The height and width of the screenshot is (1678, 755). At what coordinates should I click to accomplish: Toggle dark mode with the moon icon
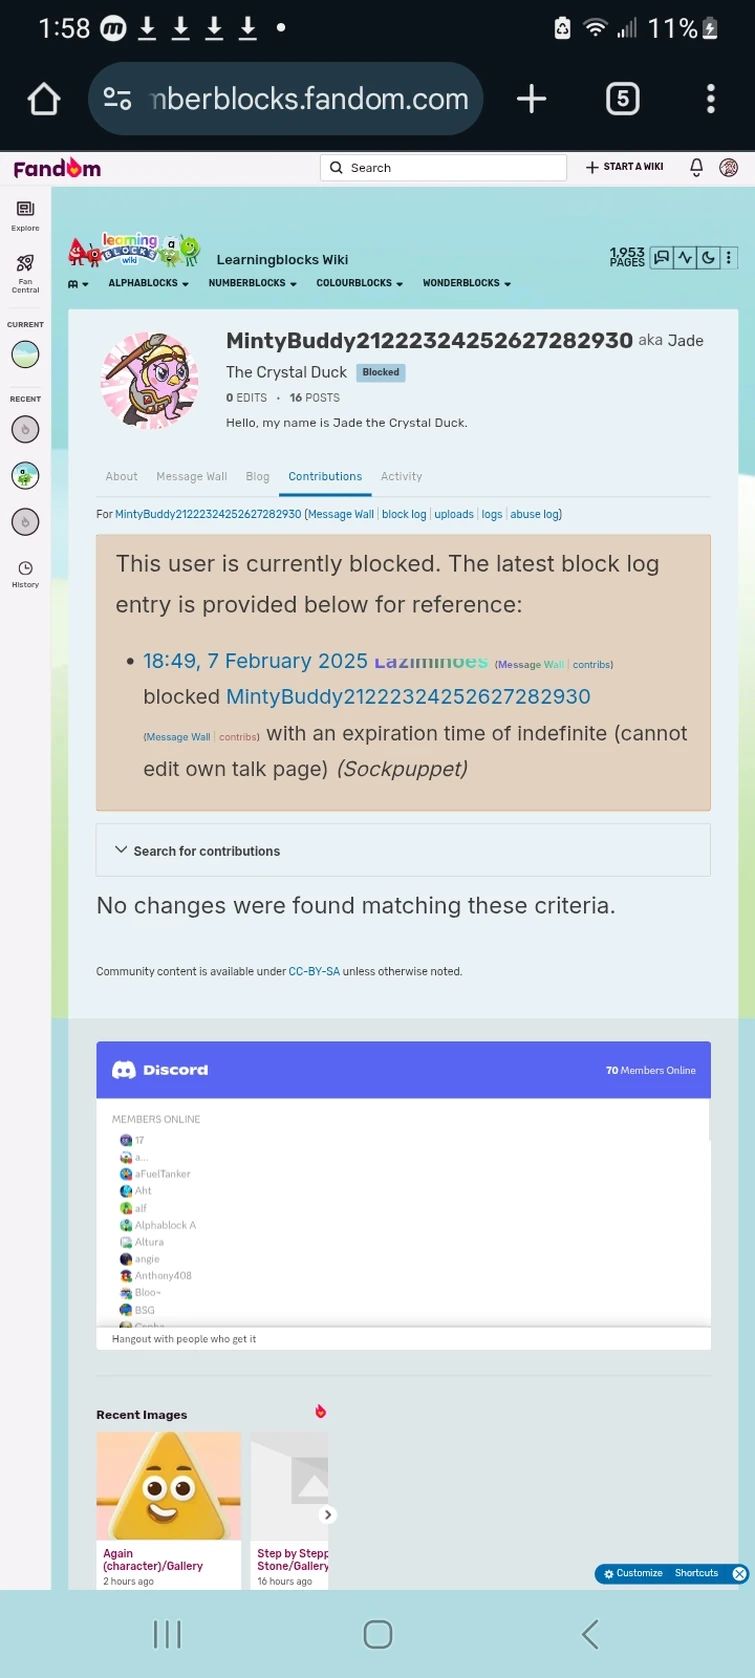(709, 258)
